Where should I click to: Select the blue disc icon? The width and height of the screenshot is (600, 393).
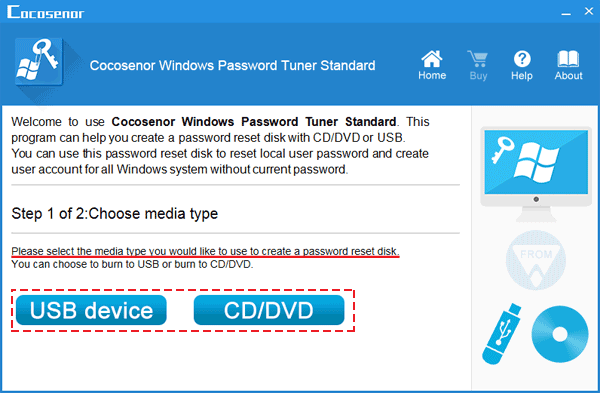[x=560, y=334]
